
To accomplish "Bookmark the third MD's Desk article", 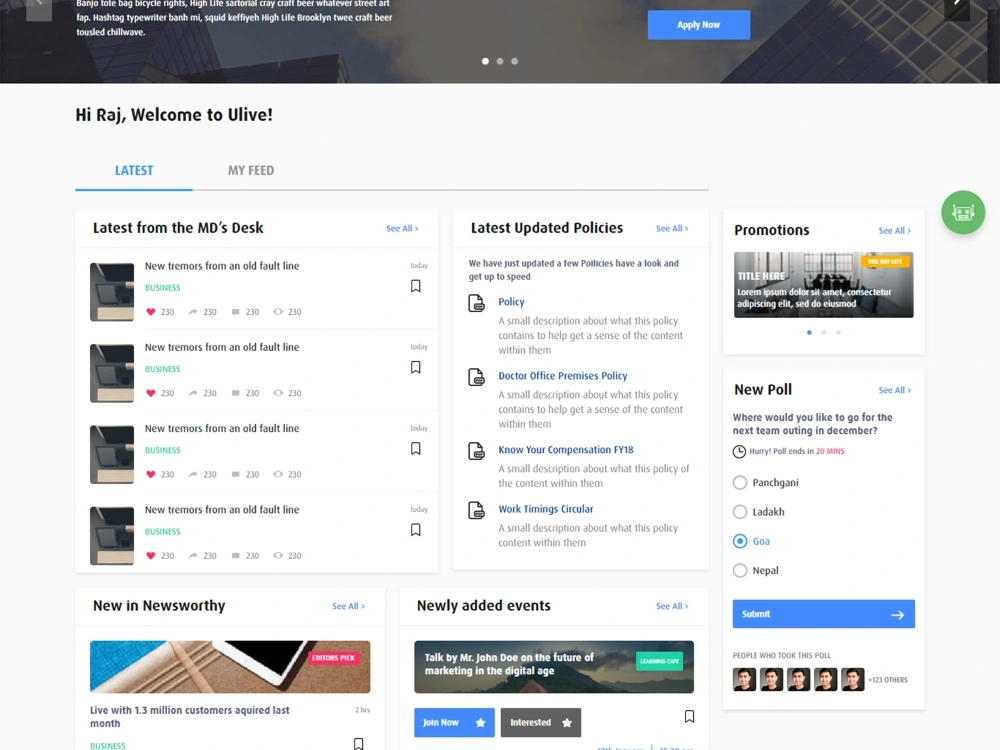I will (x=416, y=449).
